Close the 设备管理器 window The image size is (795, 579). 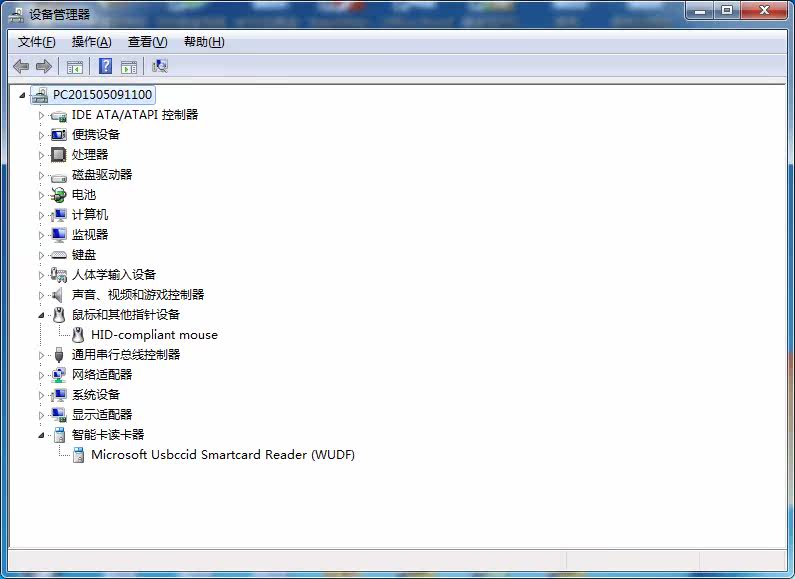(x=765, y=11)
